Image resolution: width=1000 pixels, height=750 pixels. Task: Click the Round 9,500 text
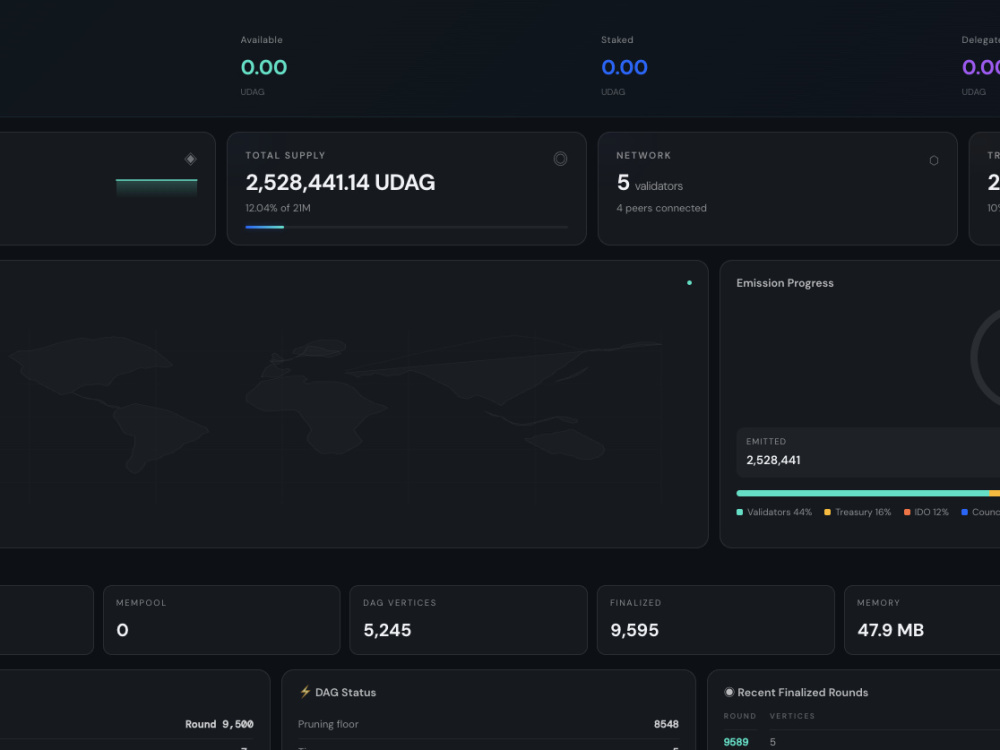pyautogui.click(x=219, y=724)
